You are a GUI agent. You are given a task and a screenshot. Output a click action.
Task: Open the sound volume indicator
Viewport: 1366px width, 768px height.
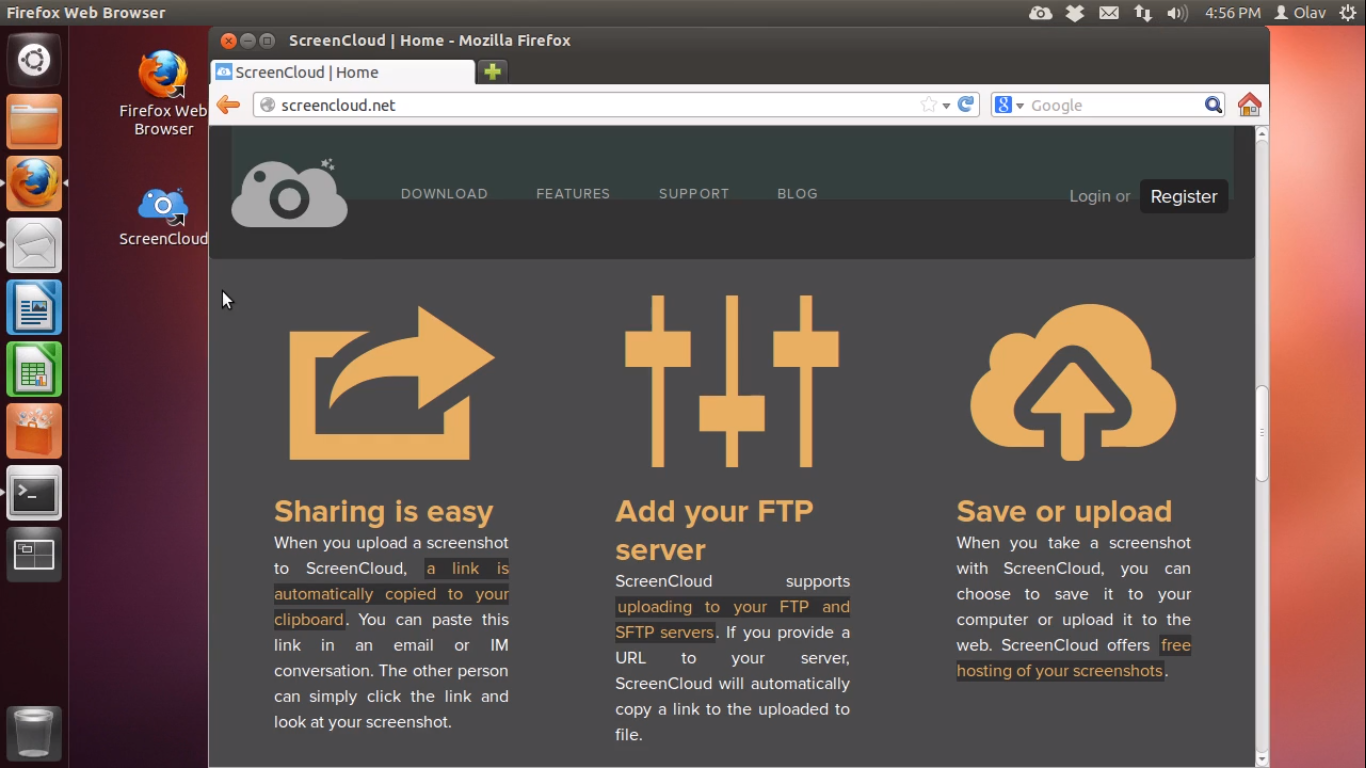1177,13
